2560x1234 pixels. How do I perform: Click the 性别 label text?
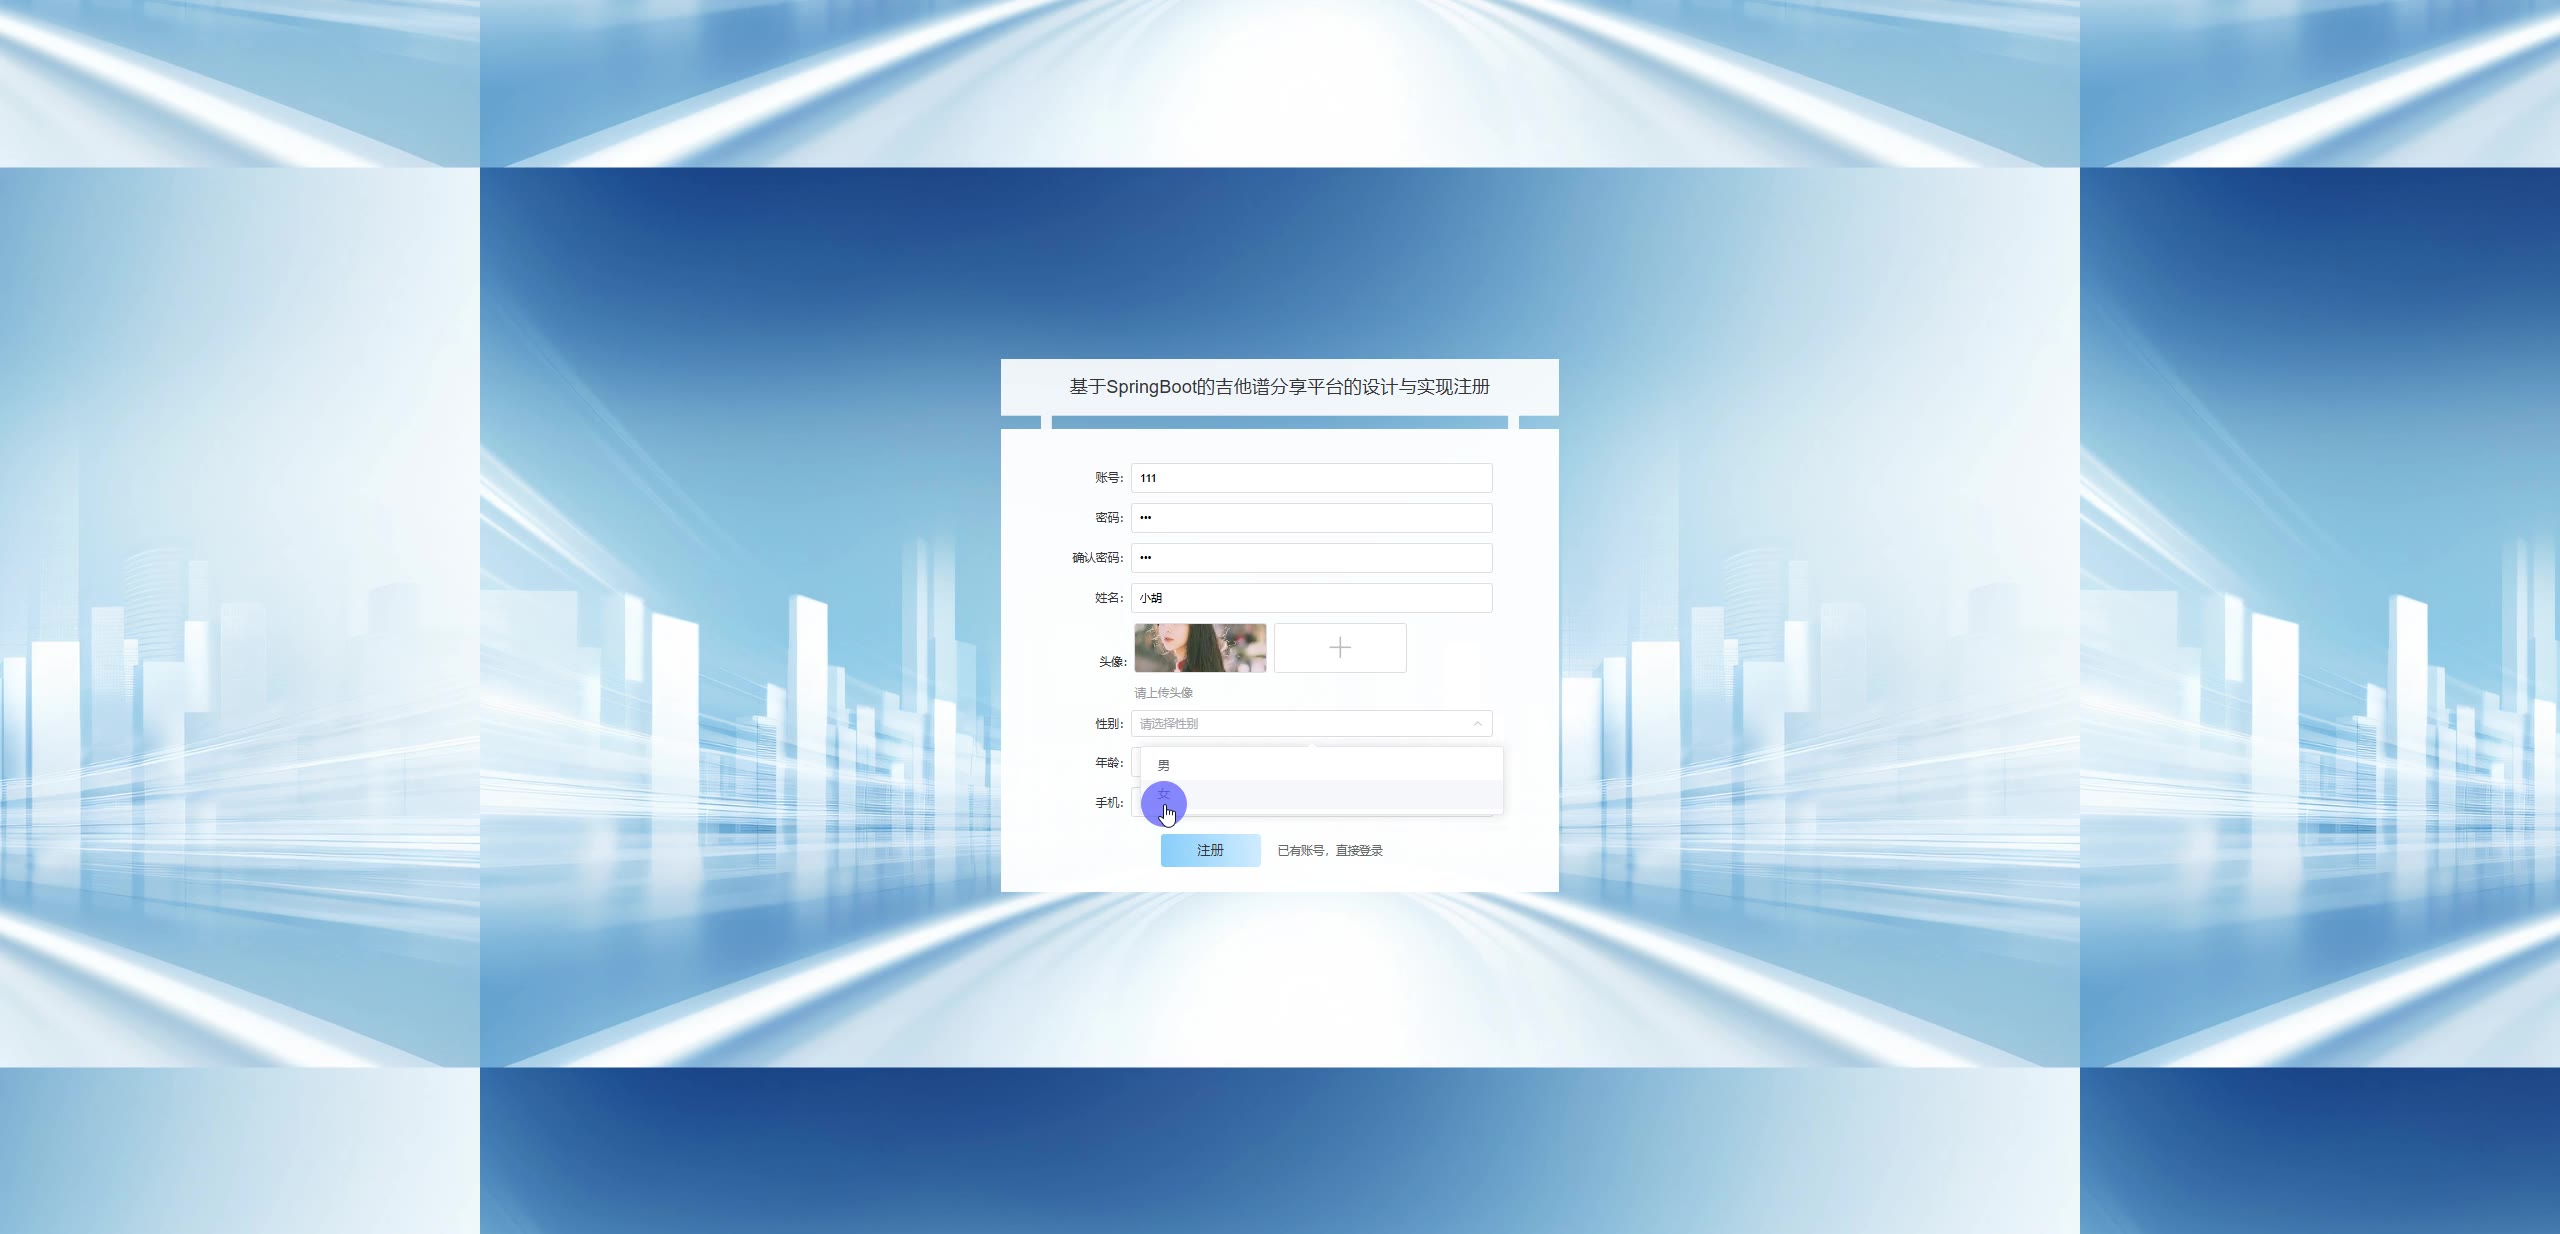1108,723
